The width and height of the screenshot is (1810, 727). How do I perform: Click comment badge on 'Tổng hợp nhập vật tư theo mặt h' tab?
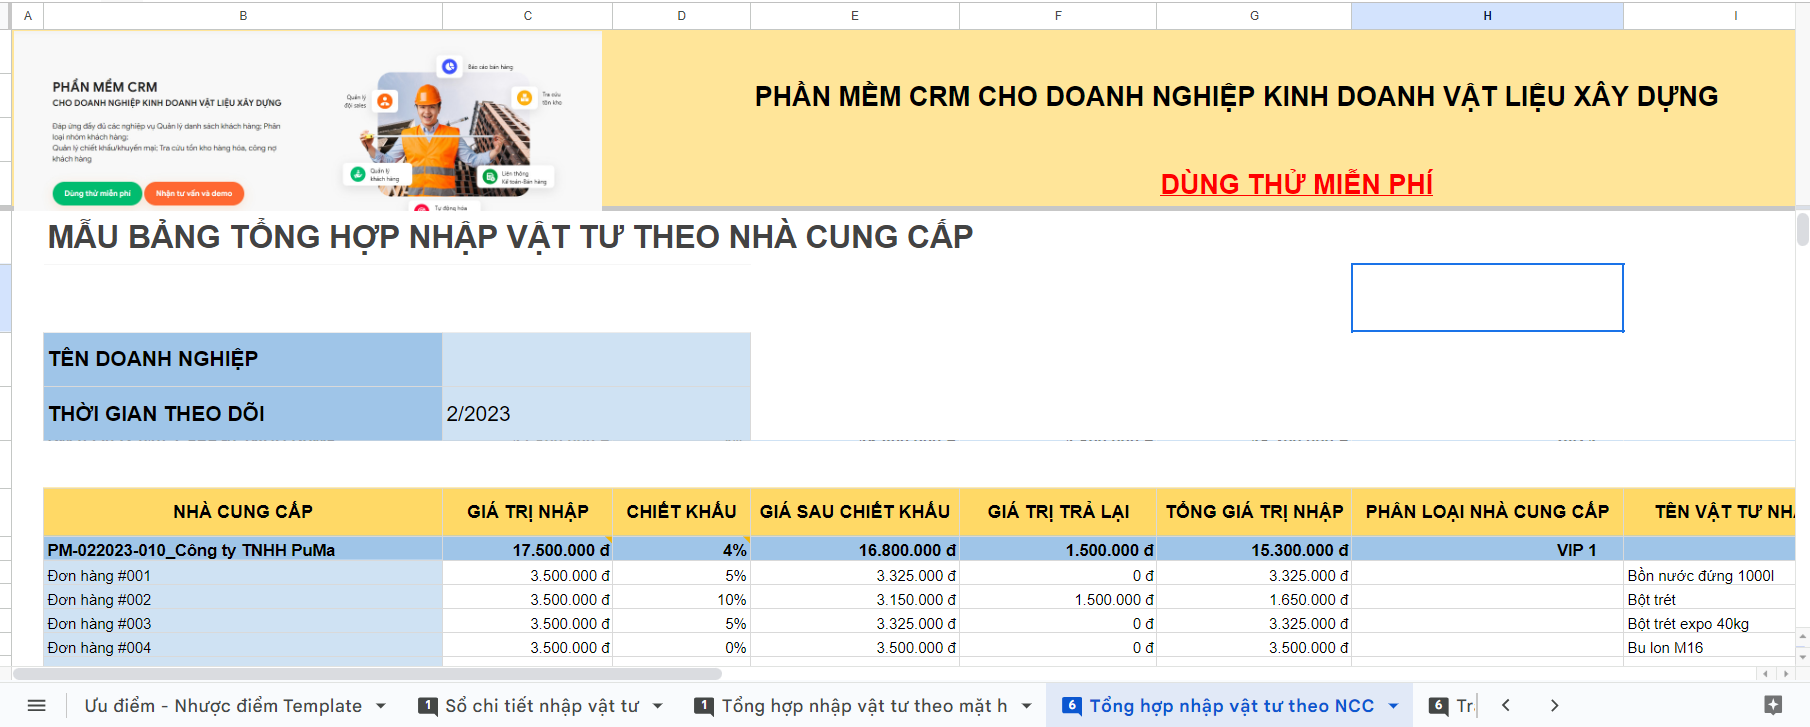pyautogui.click(x=704, y=706)
